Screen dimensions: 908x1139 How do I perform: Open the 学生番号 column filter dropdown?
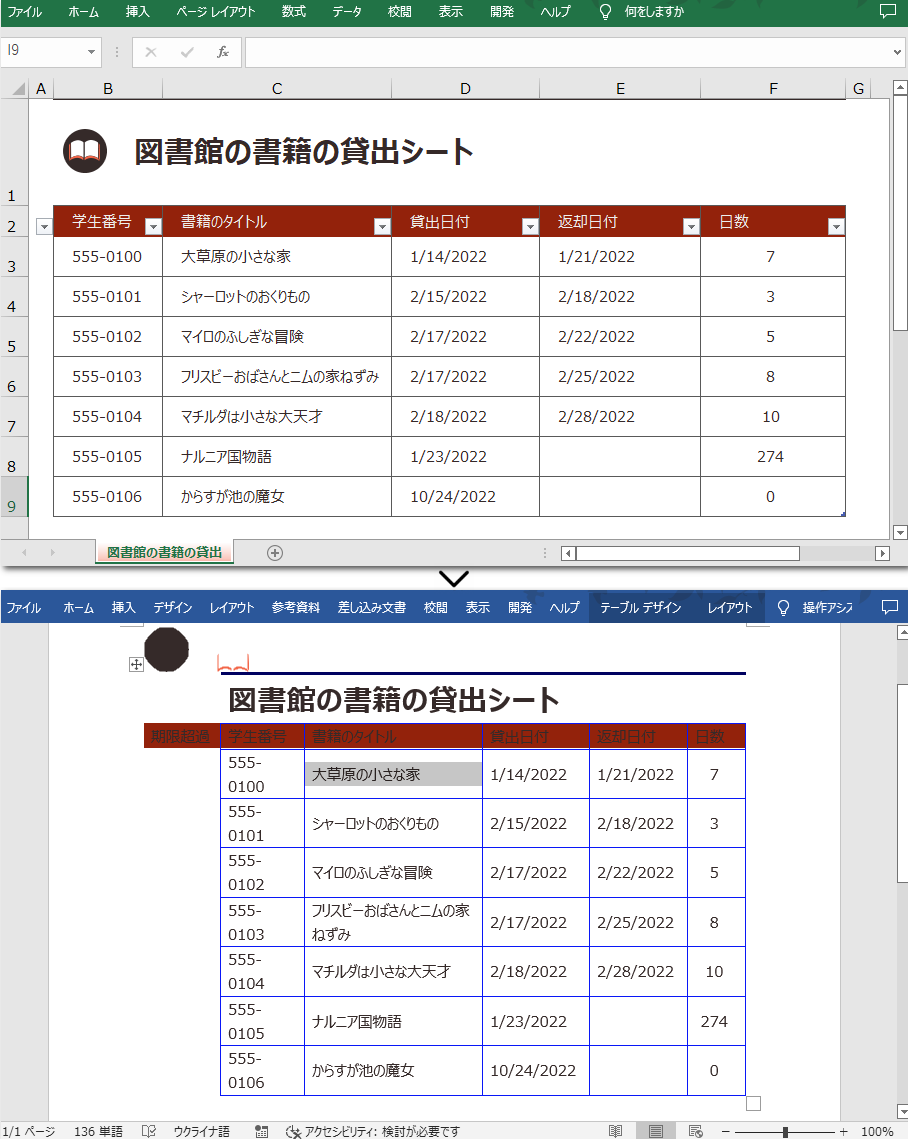click(x=153, y=226)
